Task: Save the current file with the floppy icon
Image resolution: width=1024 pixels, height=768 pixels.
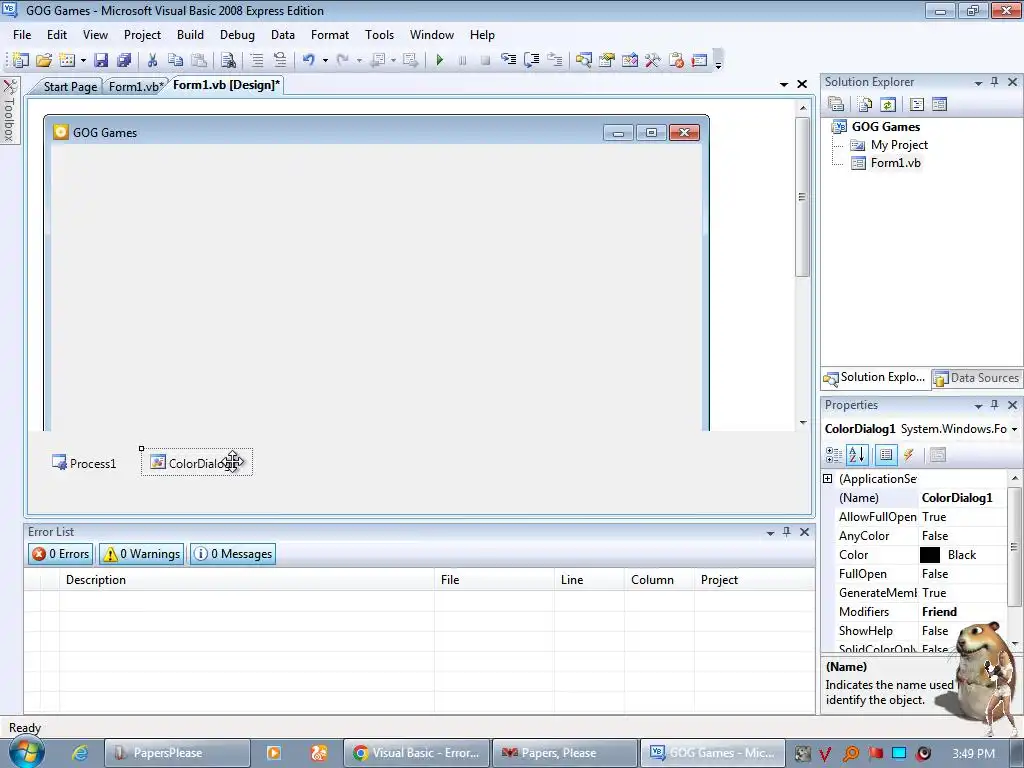Action: [101, 60]
